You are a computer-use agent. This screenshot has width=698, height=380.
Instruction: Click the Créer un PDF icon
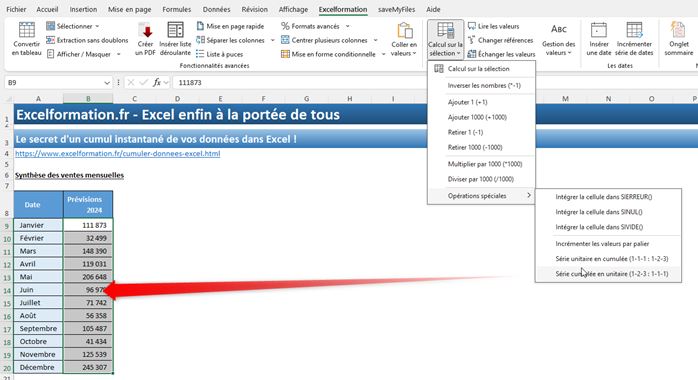pyautogui.click(x=145, y=30)
